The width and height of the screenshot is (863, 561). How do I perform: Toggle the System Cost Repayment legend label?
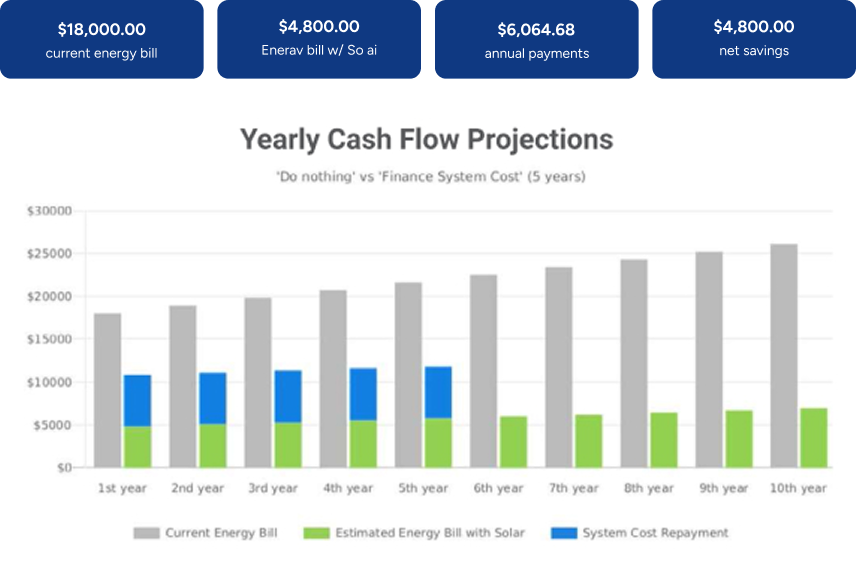pos(655,533)
